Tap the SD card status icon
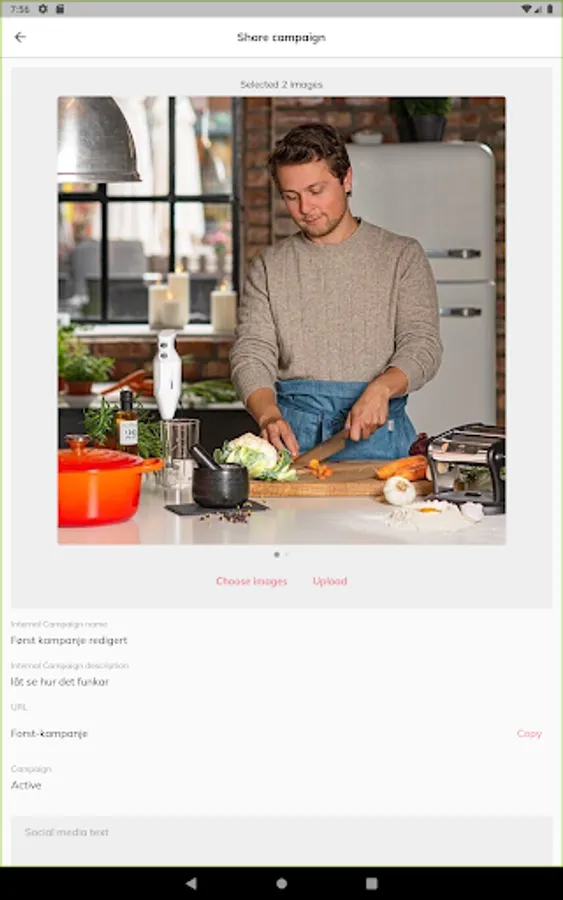Viewport: 563px width, 900px height. pos(60,9)
